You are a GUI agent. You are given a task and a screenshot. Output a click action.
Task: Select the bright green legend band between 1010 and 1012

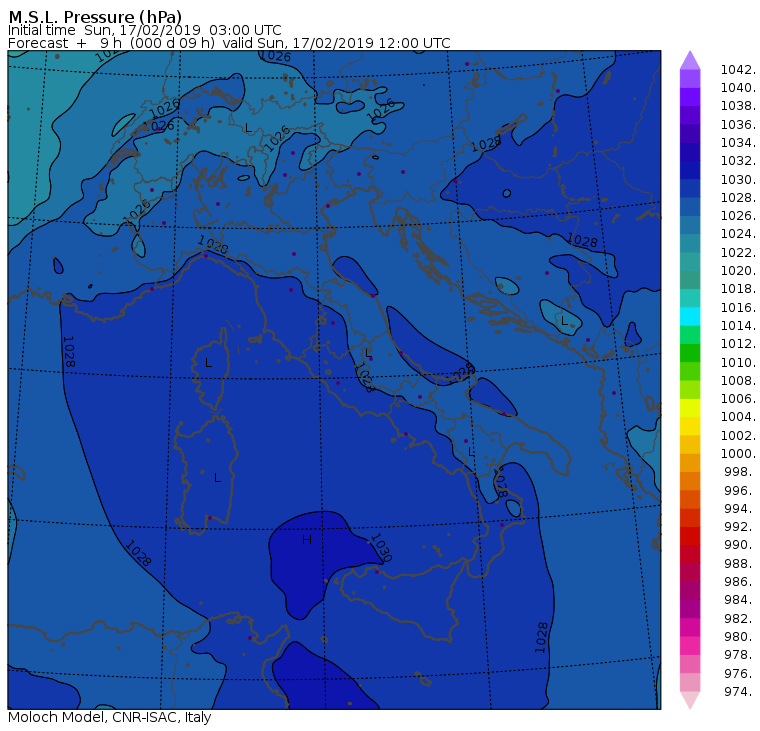[x=690, y=353]
